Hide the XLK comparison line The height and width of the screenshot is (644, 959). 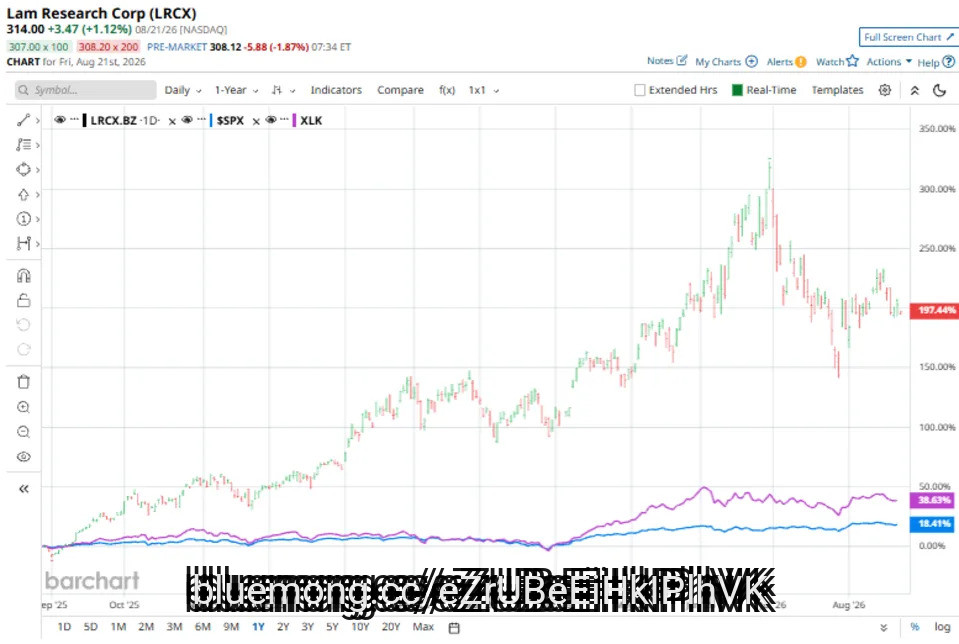(x=271, y=120)
